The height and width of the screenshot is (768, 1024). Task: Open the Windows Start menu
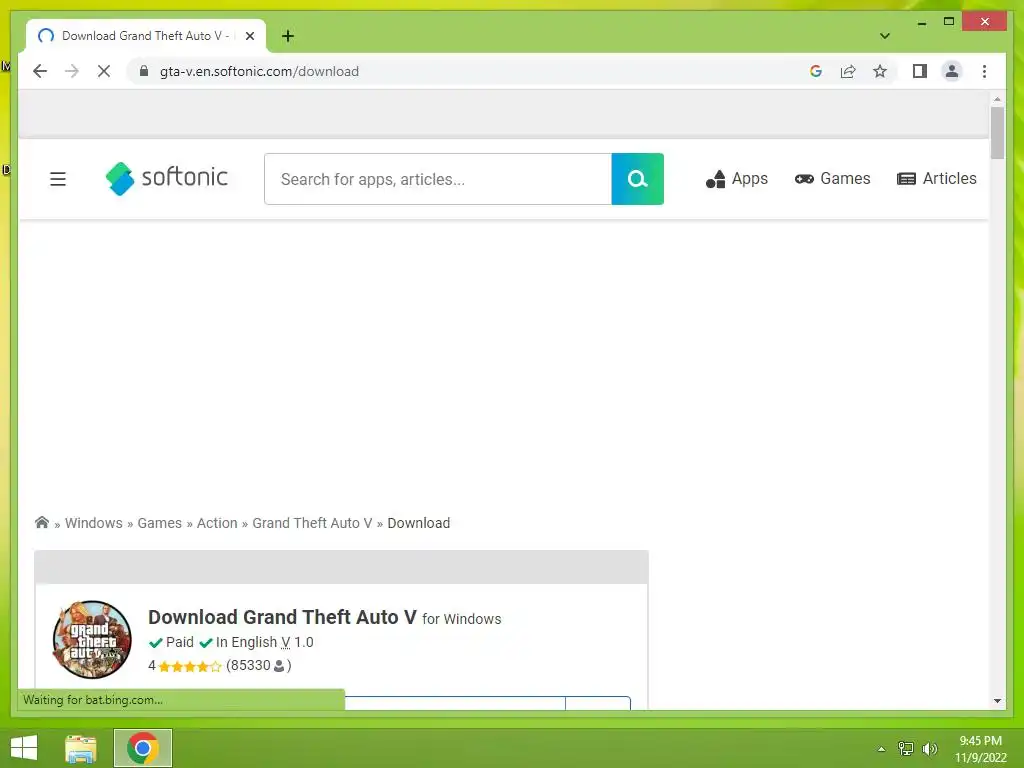24,748
